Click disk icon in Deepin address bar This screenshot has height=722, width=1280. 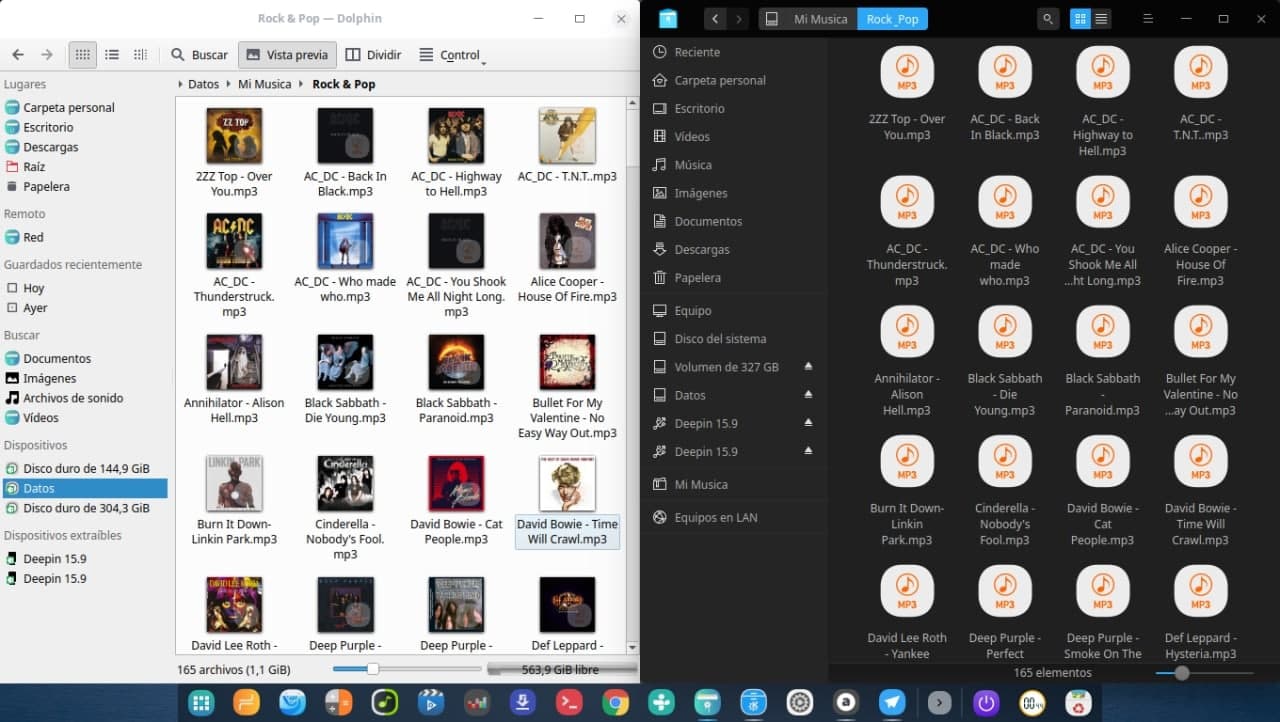772,19
